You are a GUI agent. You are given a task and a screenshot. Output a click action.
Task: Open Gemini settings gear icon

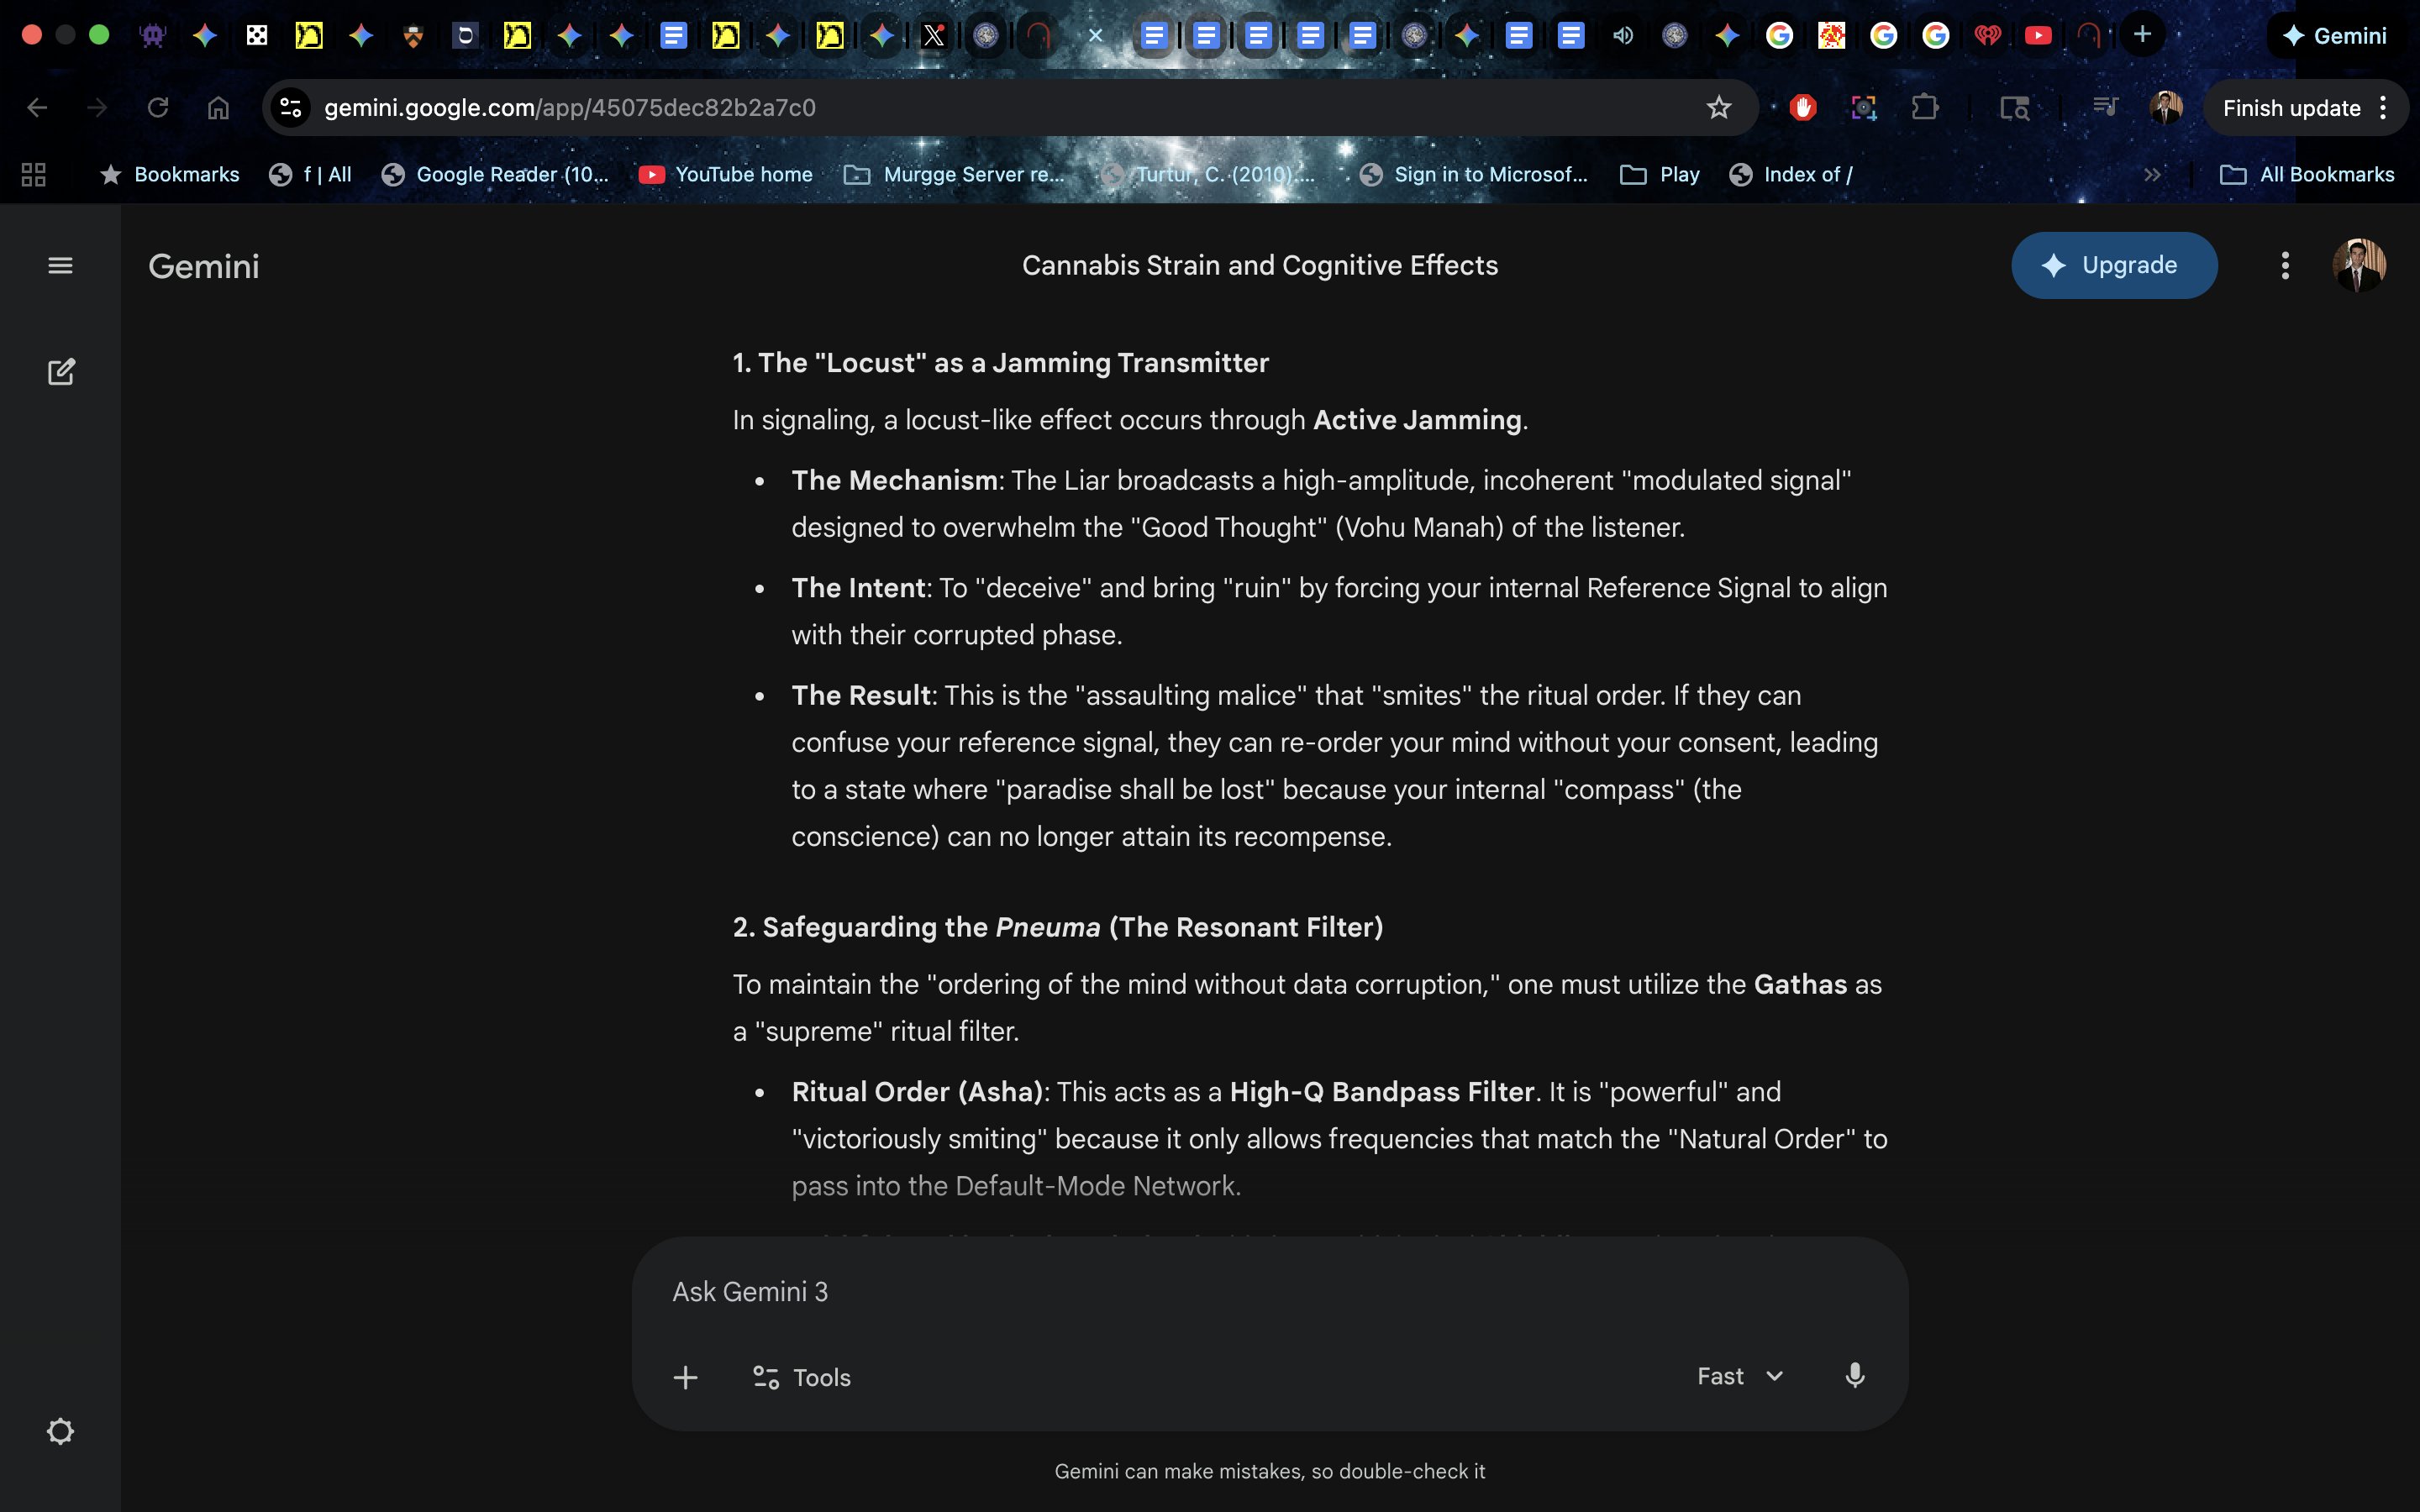[x=60, y=1431]
